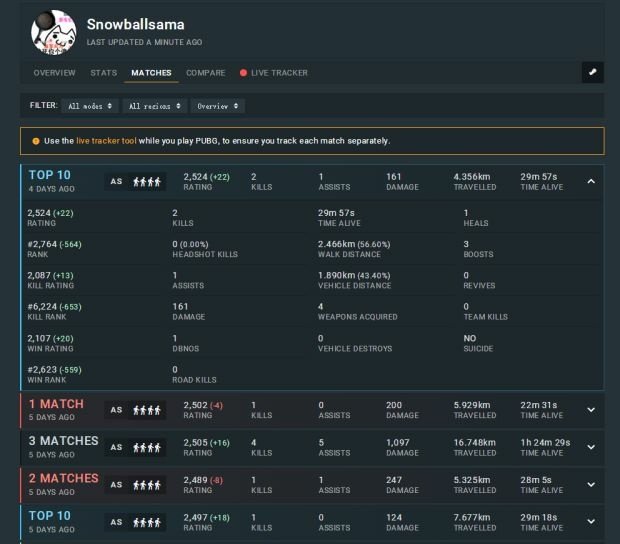The width and height of the screenshot is (620, 544).
Task: Click the red Live Tracker dot icon
Action: click(243, 73)
